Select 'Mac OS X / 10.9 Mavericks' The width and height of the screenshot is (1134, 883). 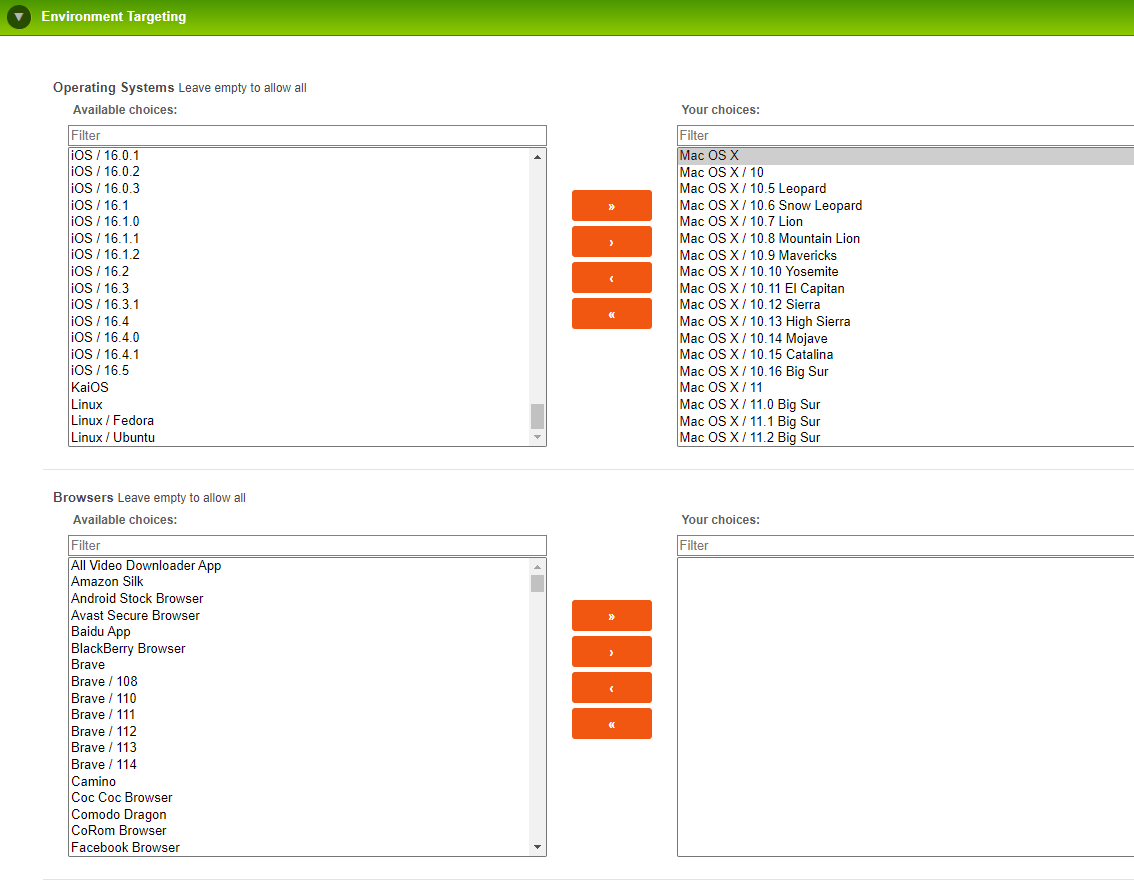click(905, 255)
